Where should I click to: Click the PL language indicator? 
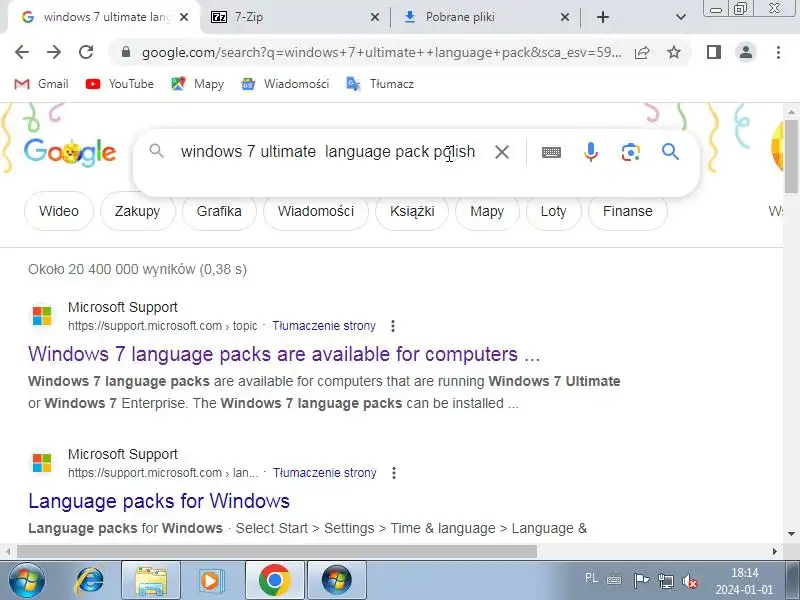[x=591, y=578]
